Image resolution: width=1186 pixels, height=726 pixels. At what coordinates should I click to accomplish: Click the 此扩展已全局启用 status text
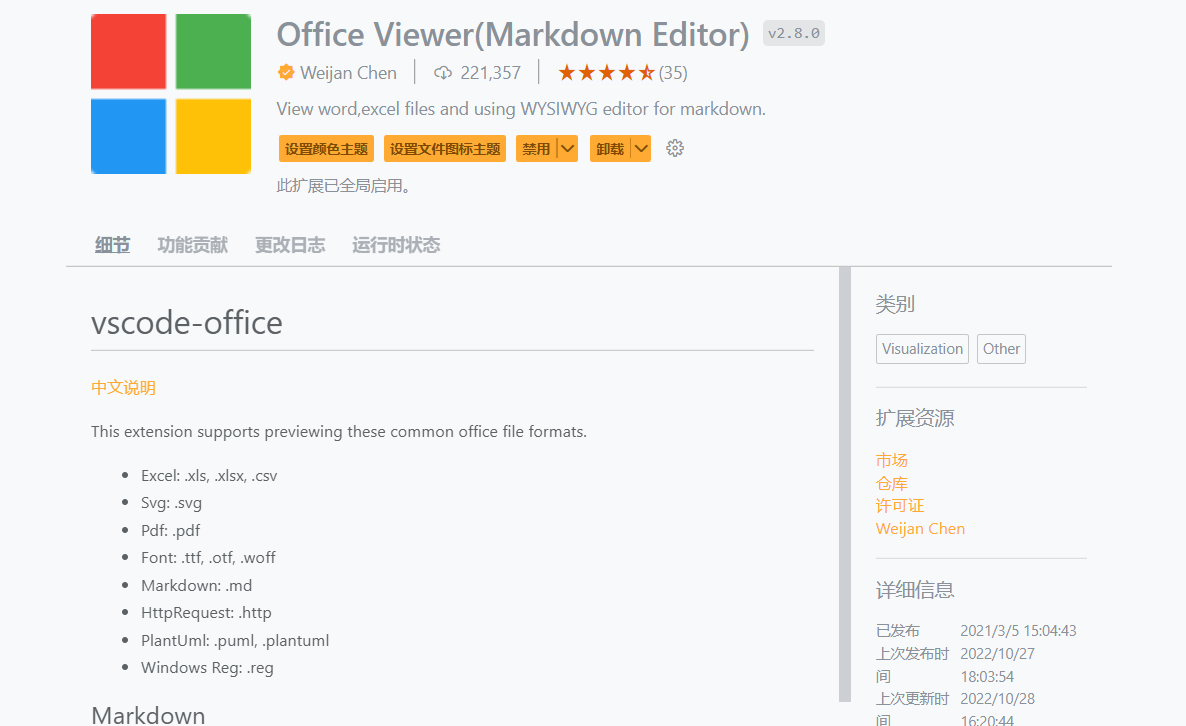[x=343, y=185]
